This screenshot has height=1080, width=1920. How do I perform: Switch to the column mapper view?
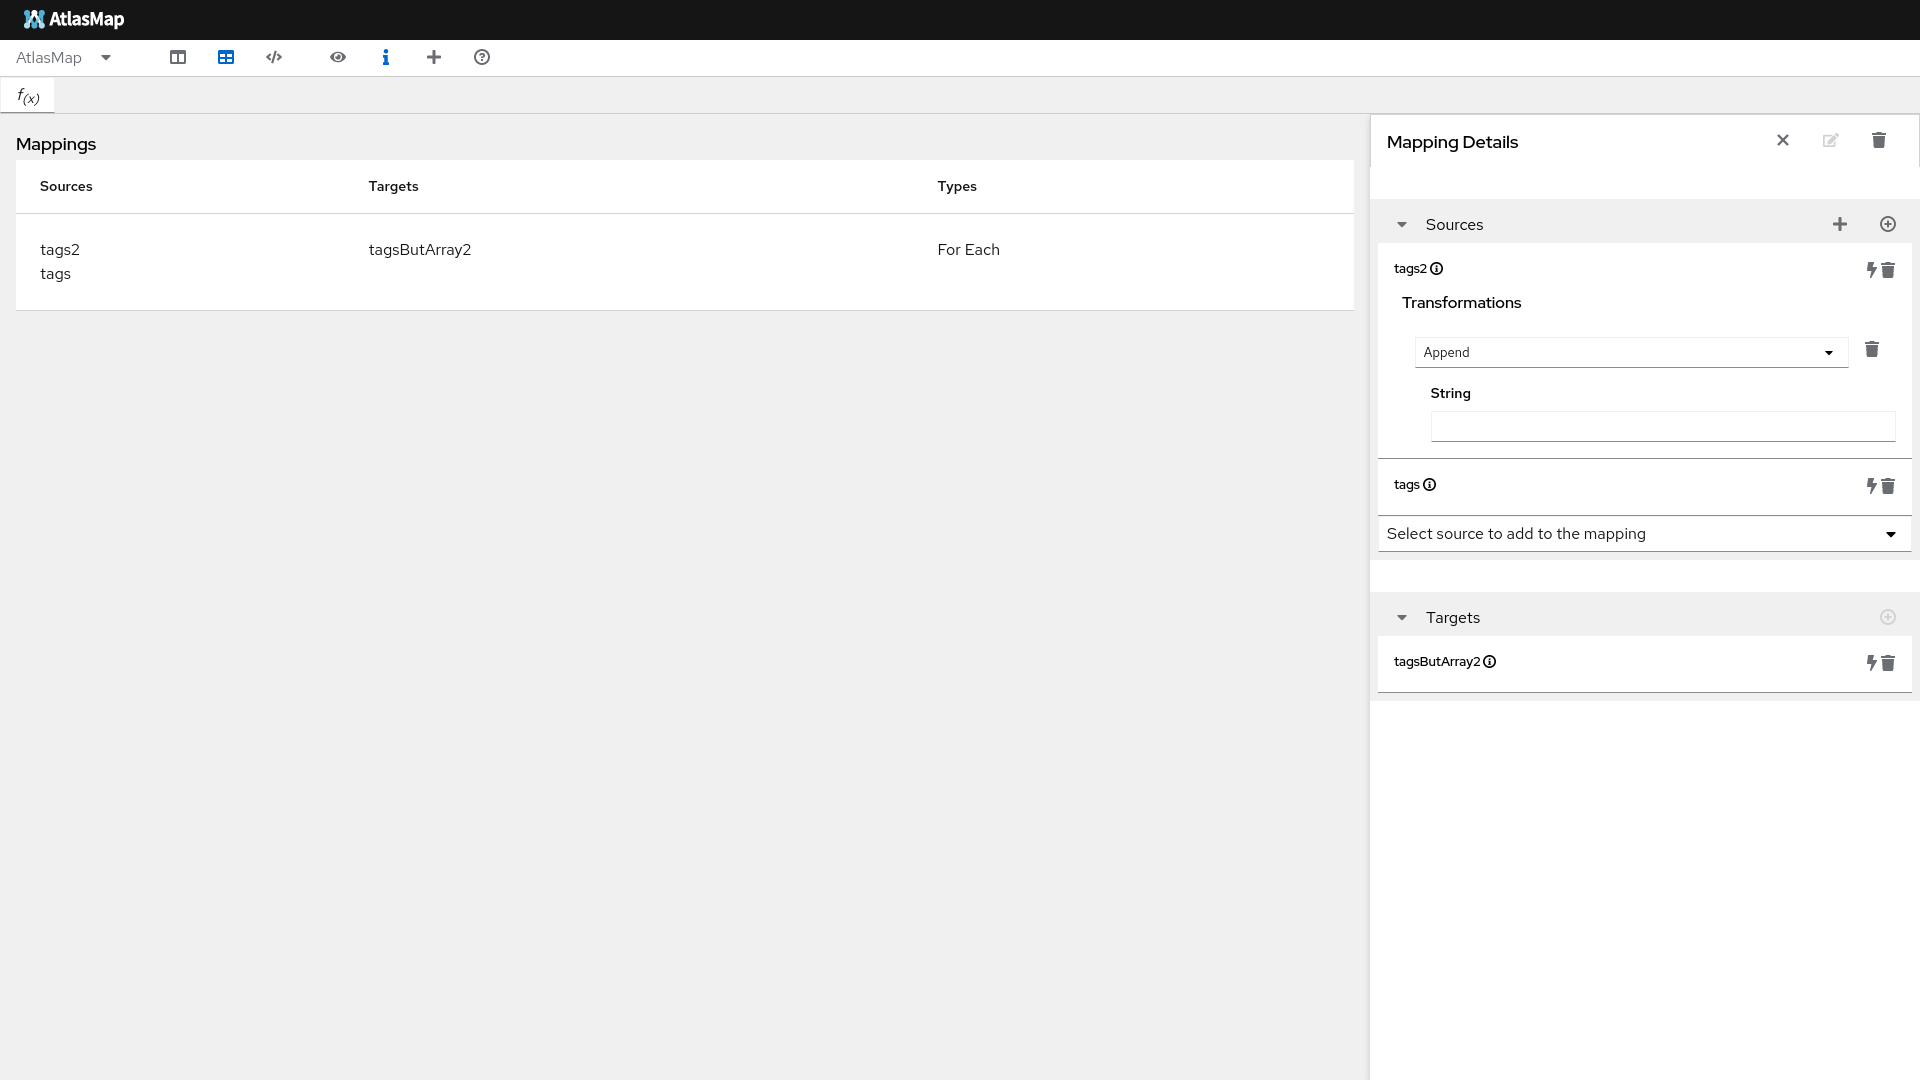178,57
